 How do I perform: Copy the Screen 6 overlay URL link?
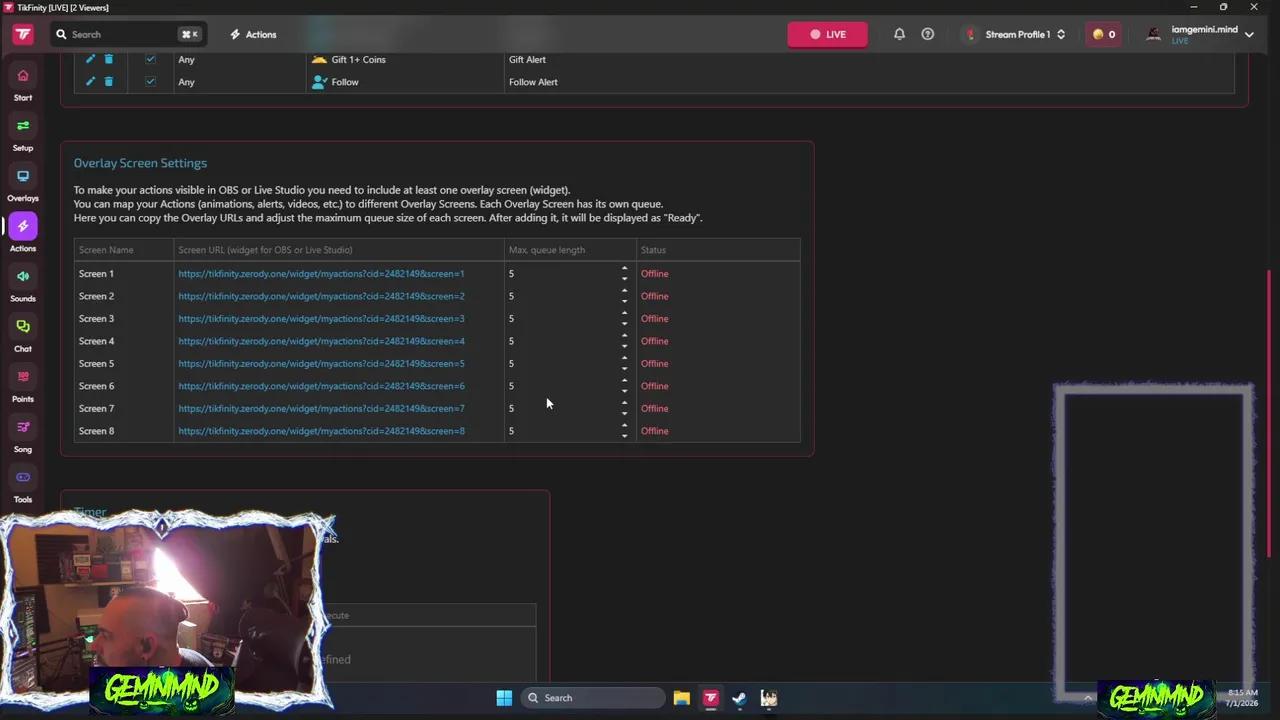321,386
